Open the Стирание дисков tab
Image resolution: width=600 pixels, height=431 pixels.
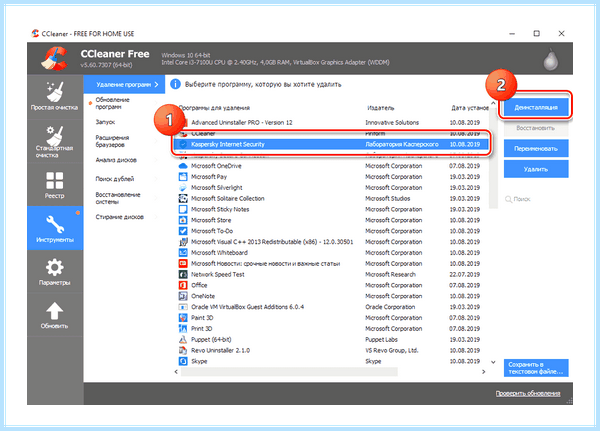click(x=122, y=217)
